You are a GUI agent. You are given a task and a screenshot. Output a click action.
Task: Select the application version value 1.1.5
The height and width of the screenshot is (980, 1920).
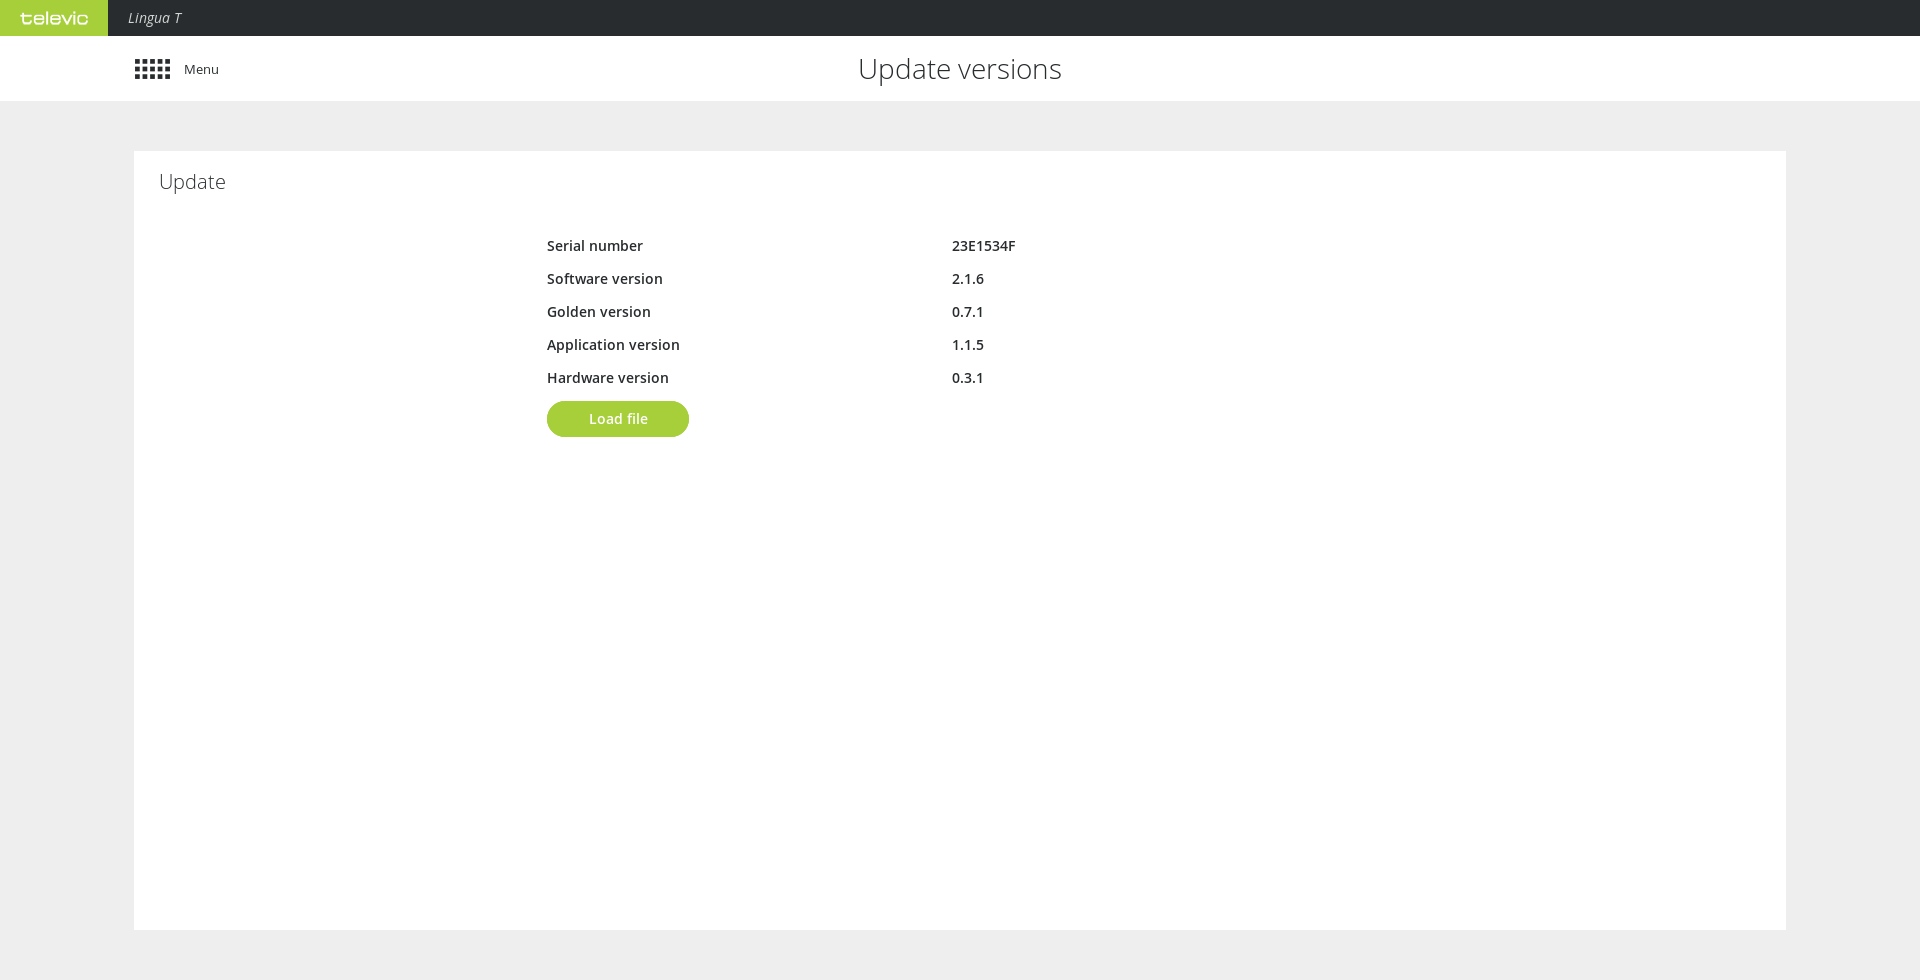click(x=967, y=345)
